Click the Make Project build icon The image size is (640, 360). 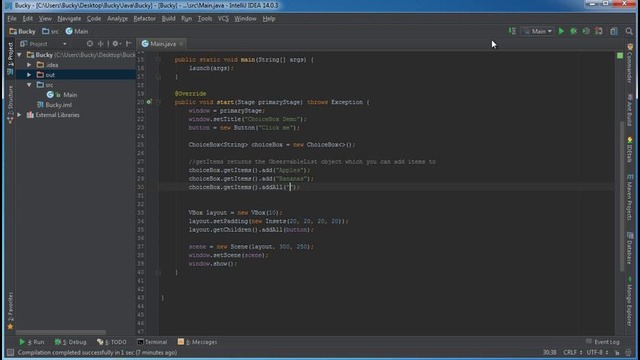click(512, 31)
